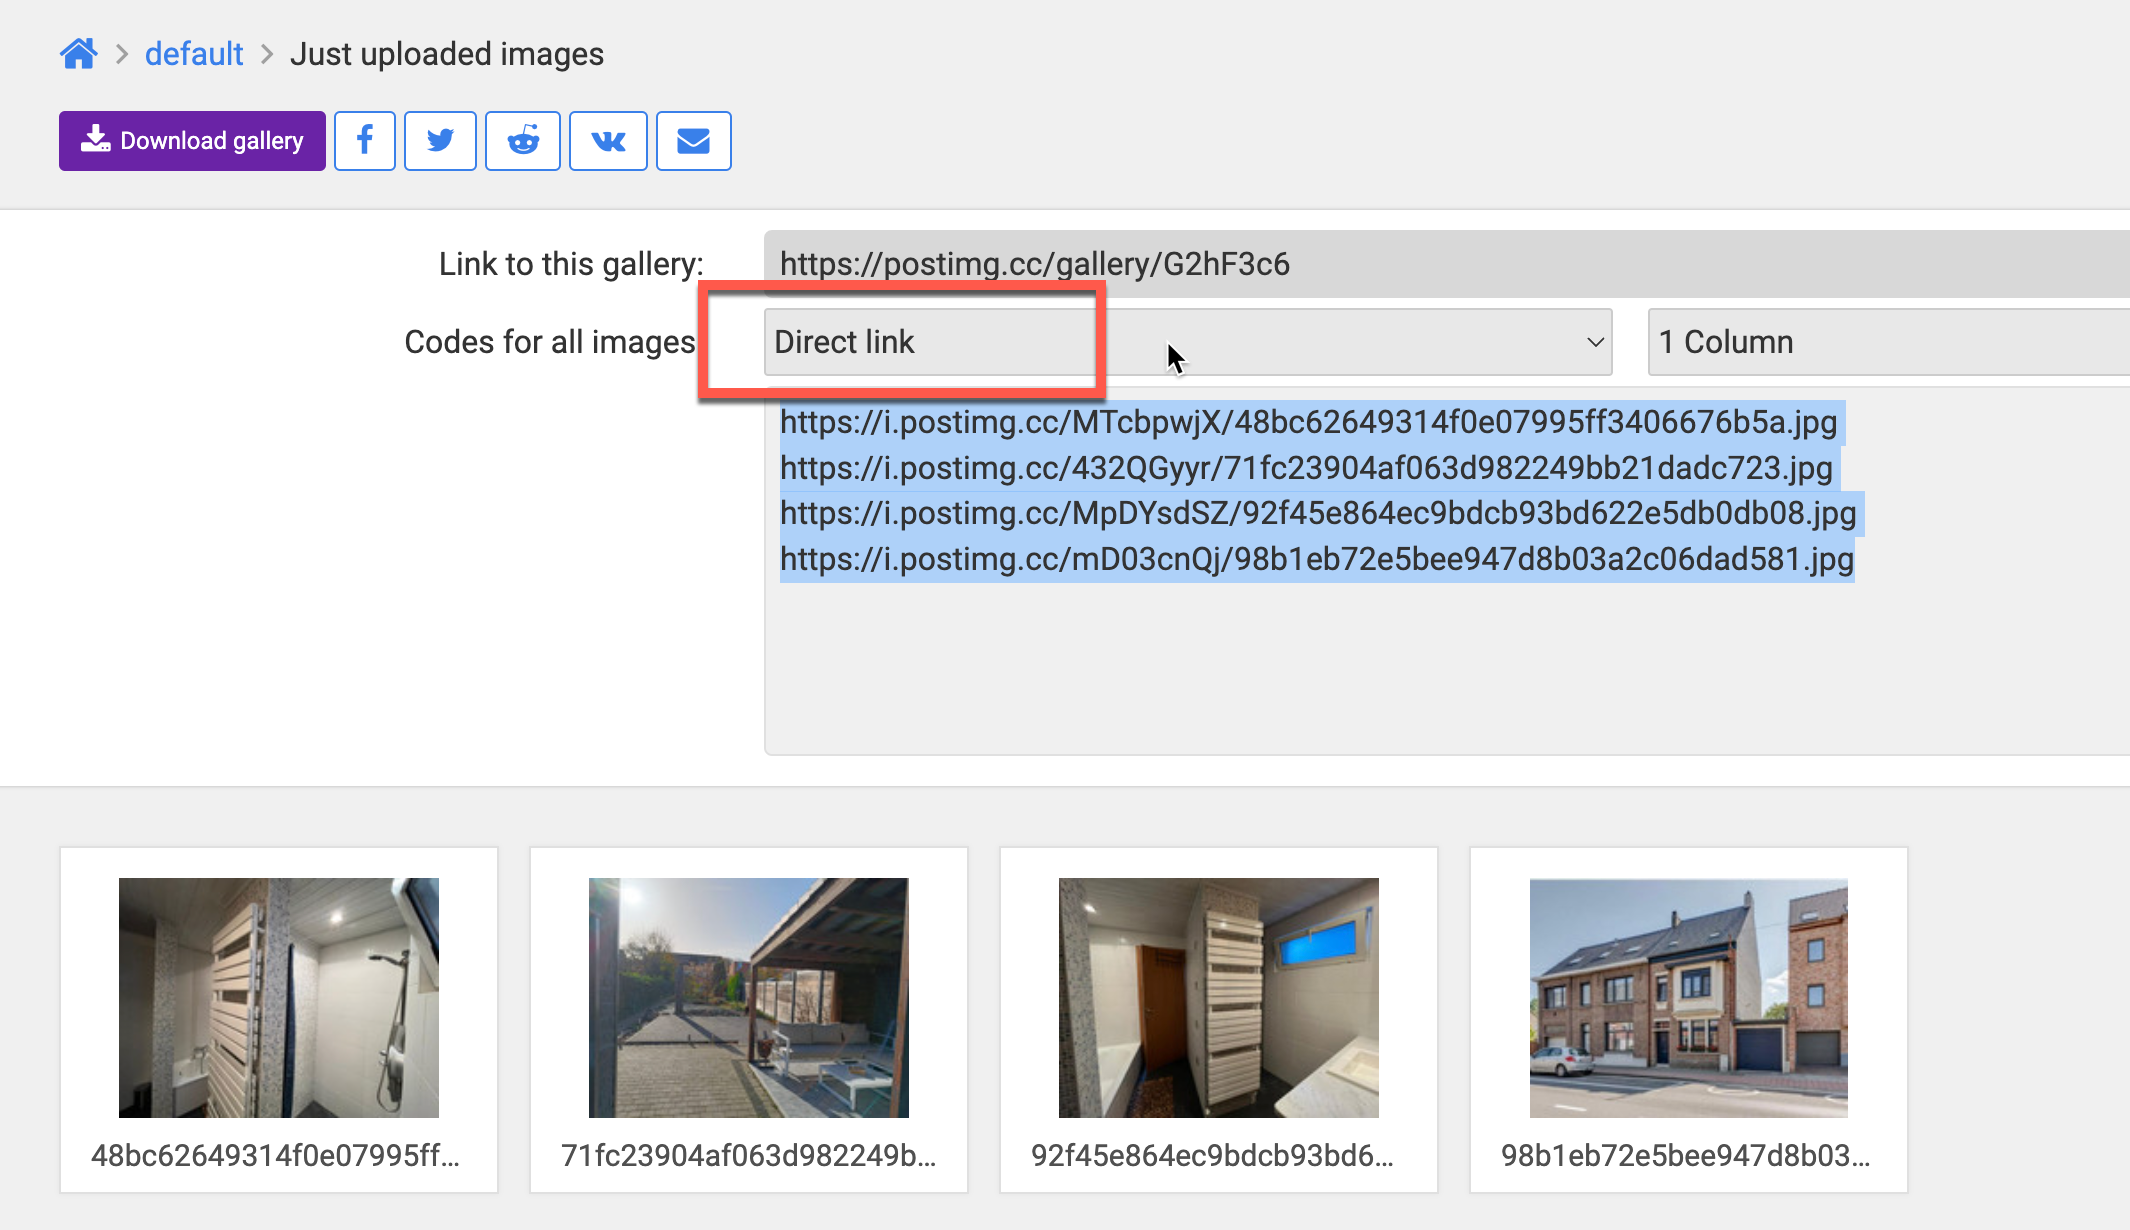2130x1230 pixels.
Task: Click the Codes for all images label
Action: (x=550, y=342)
